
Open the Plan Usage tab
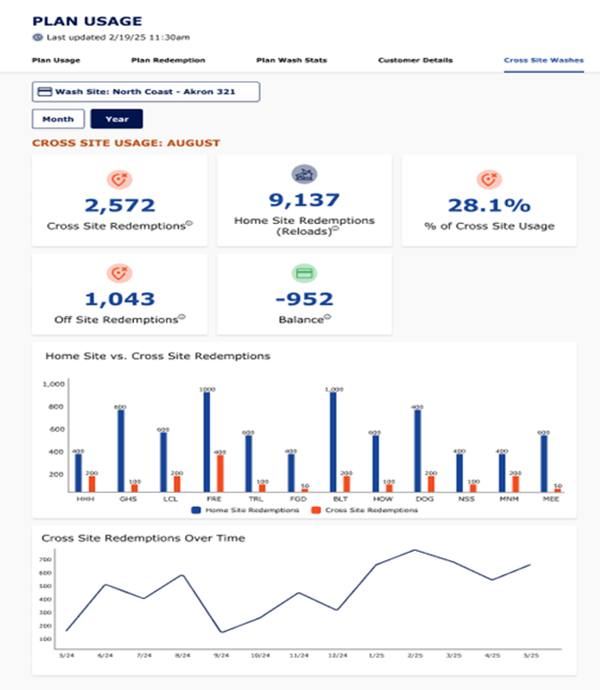(x=55, y=60)
